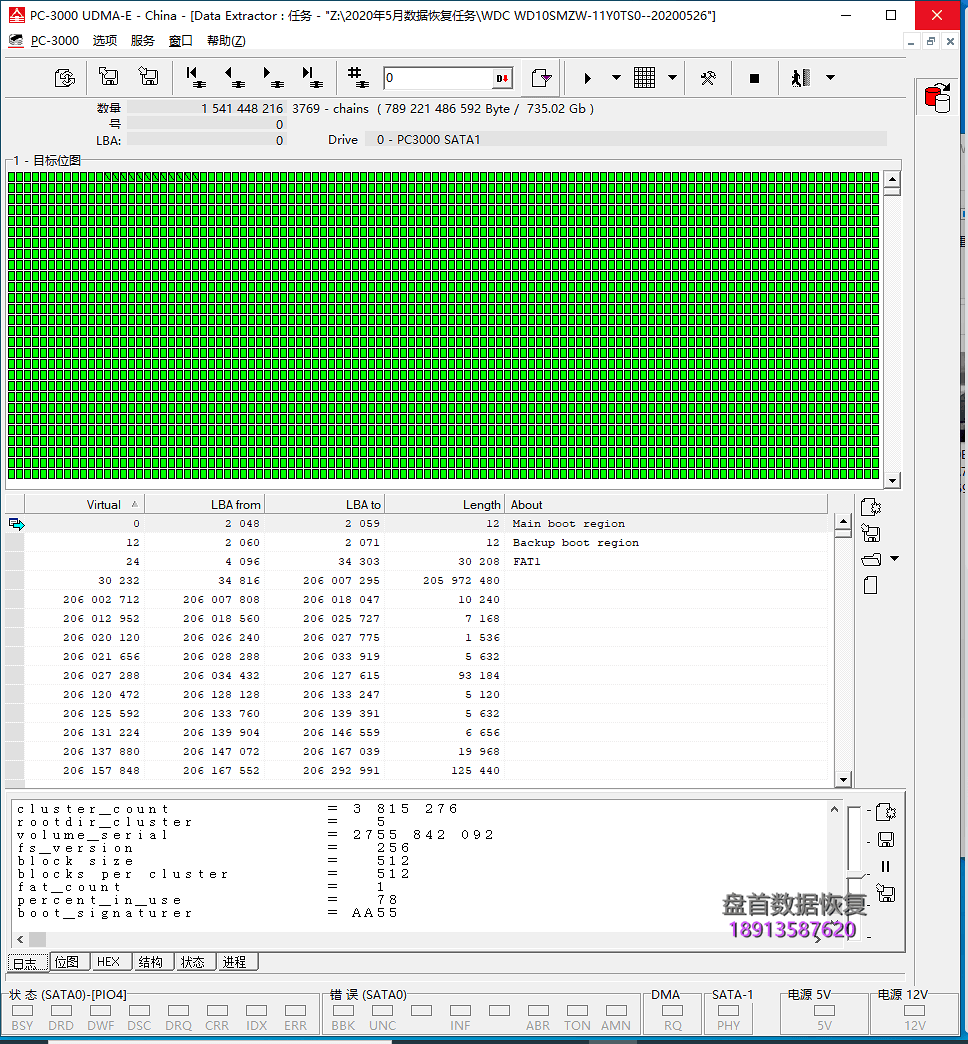
Task: Start the process with play button
Action: point(587,78)
